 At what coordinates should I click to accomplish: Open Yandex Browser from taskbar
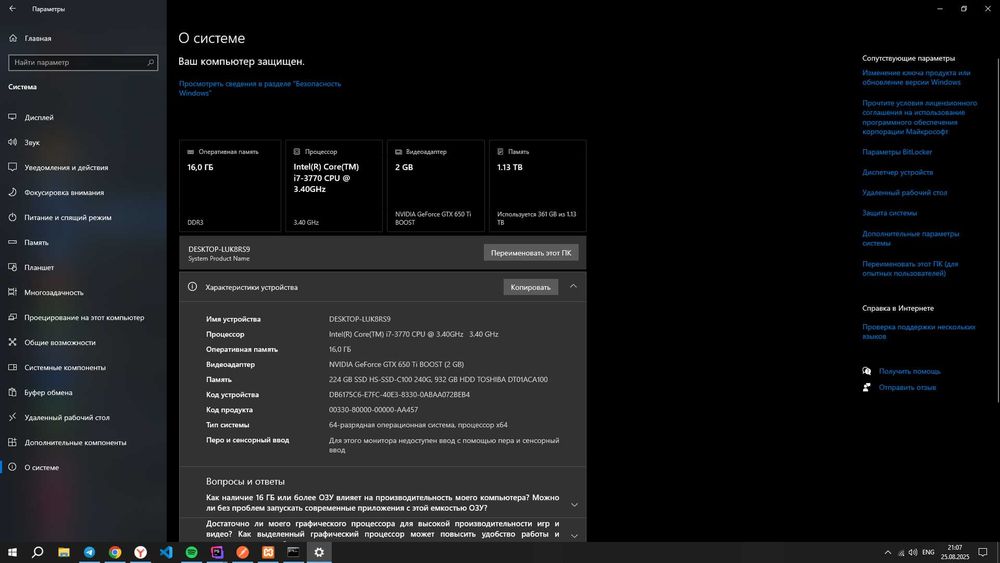click(140, 552)
